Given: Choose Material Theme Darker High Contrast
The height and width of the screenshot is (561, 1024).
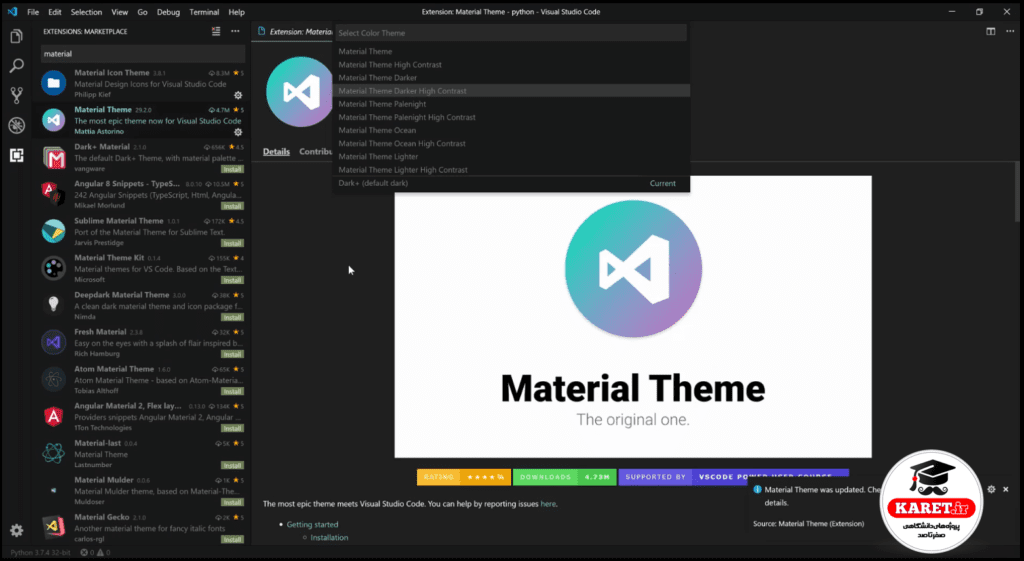Looking at the screenshot, I should coord(511,91).
